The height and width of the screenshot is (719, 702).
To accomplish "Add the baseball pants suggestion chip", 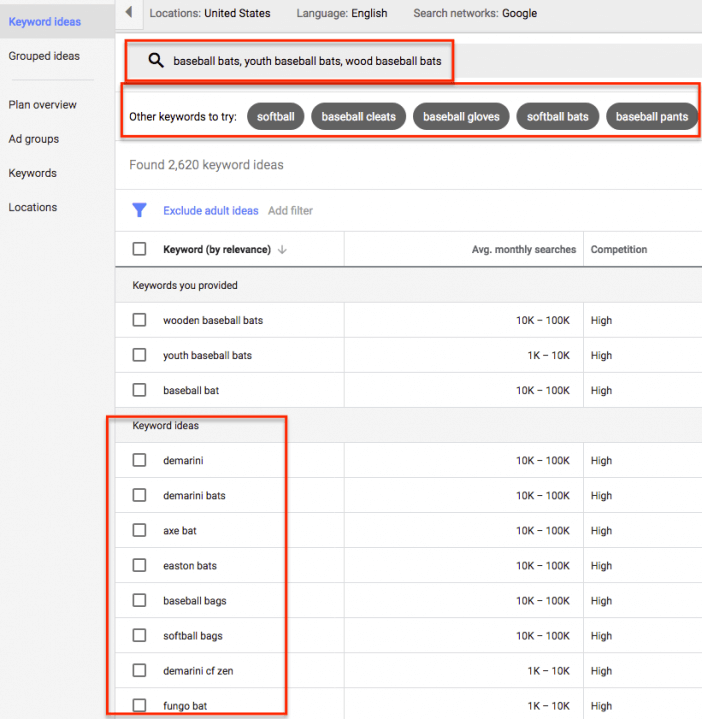I will pyautogui.click(x=652, y=116).
